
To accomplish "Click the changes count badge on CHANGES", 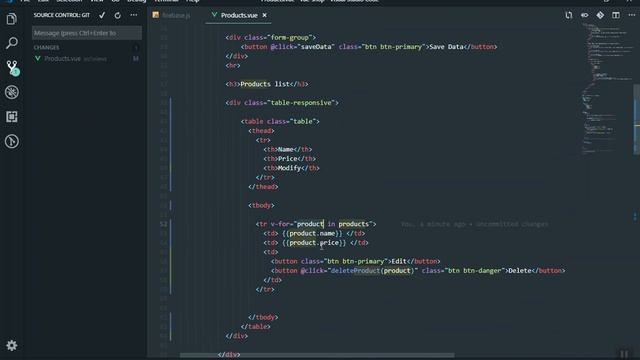I will pyautogui.click(x=136, y=48).
